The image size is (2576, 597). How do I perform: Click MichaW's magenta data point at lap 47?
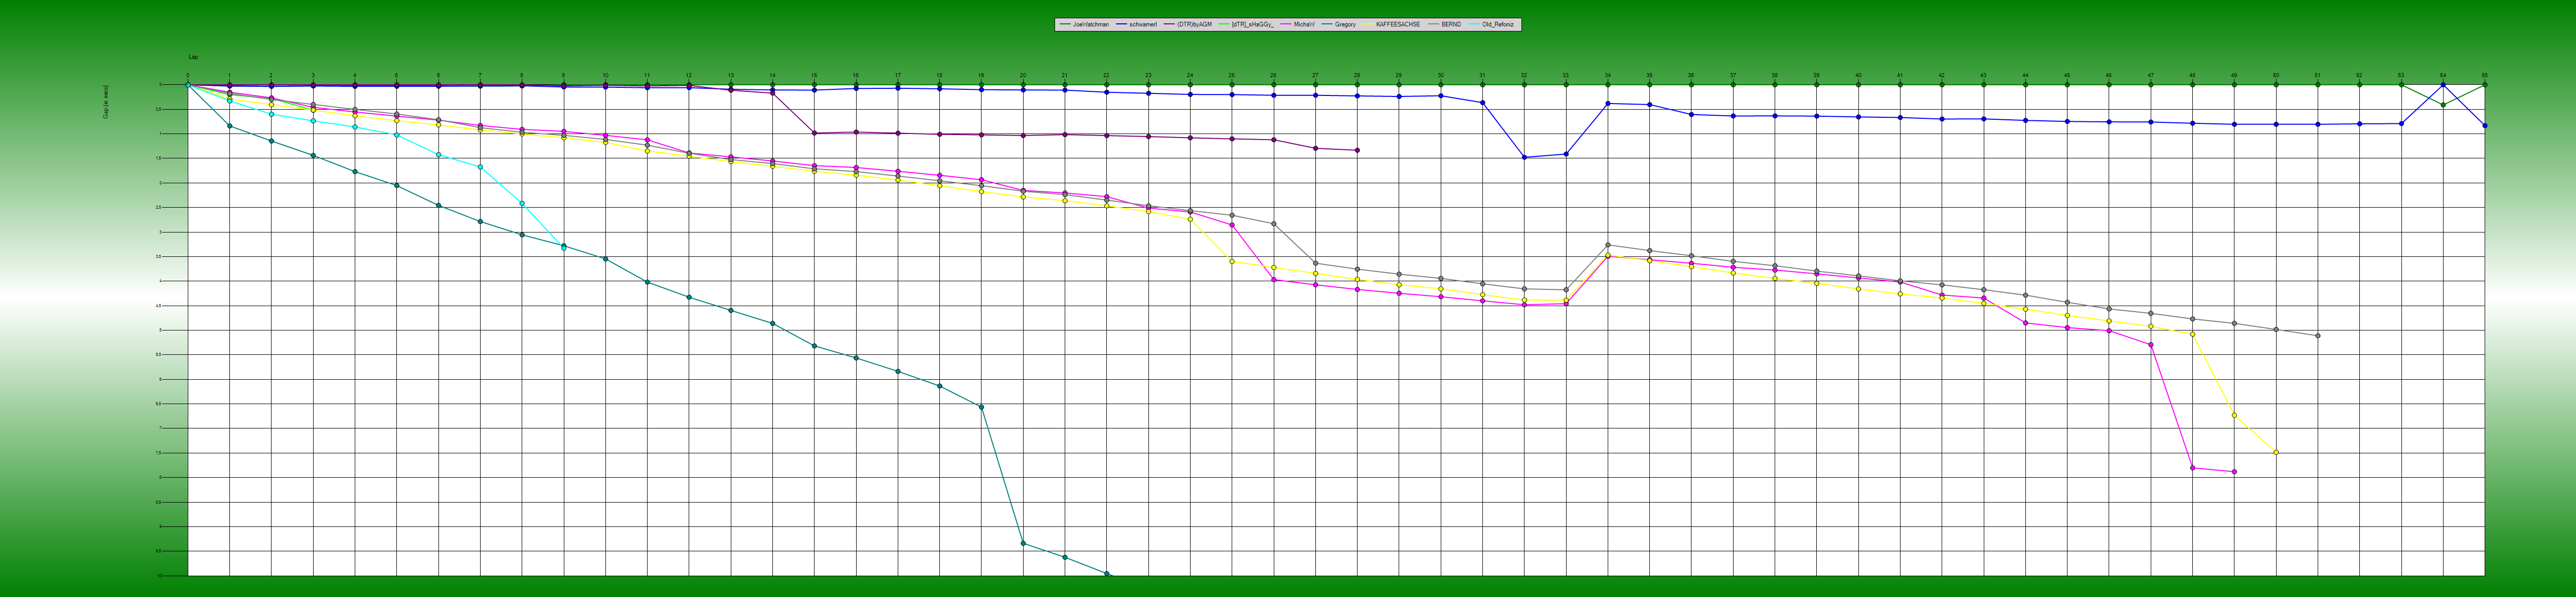[2151, 345]
